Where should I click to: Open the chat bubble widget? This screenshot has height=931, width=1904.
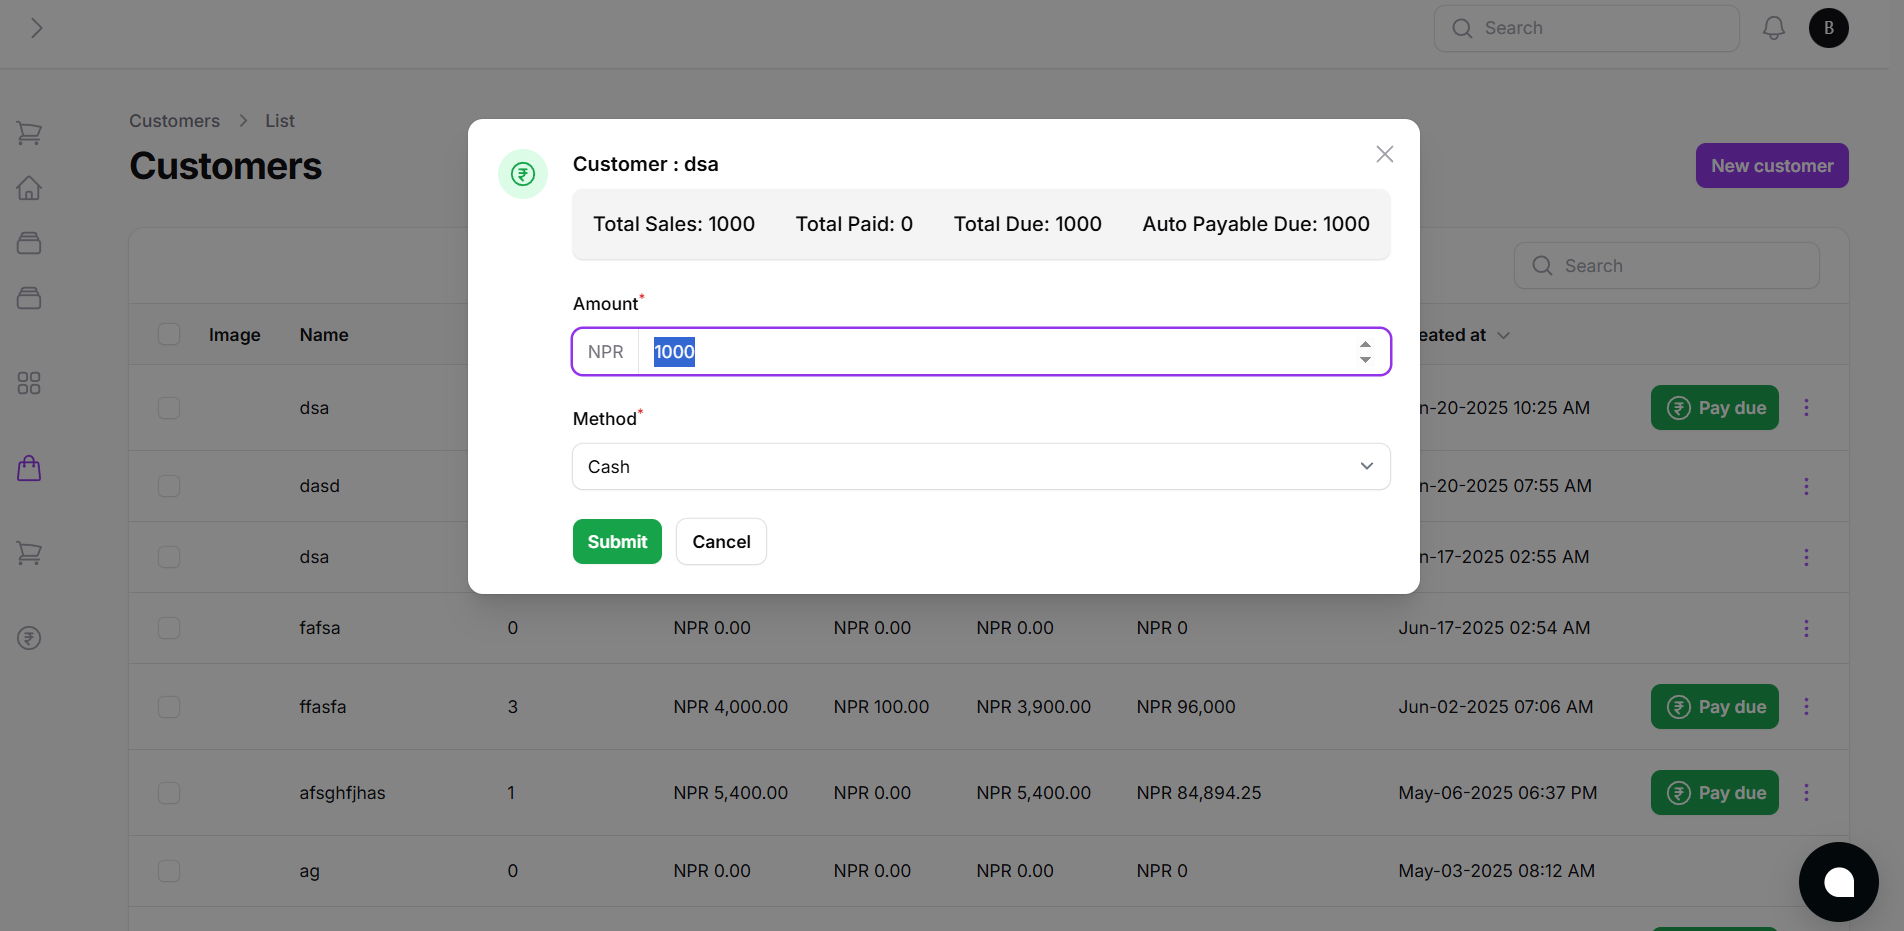tap(1838, 881)
